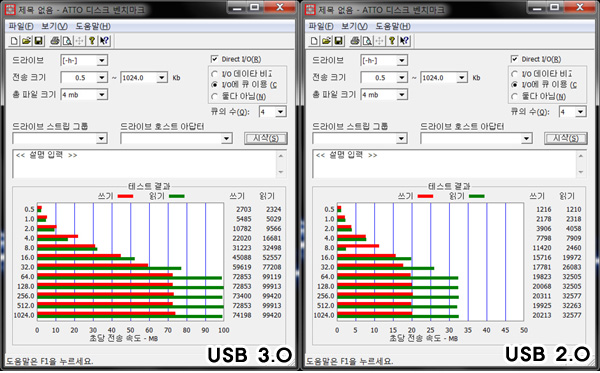Click Print icon in left window toolbar
This screenshot has height=373, width=600.
[55, 41]
